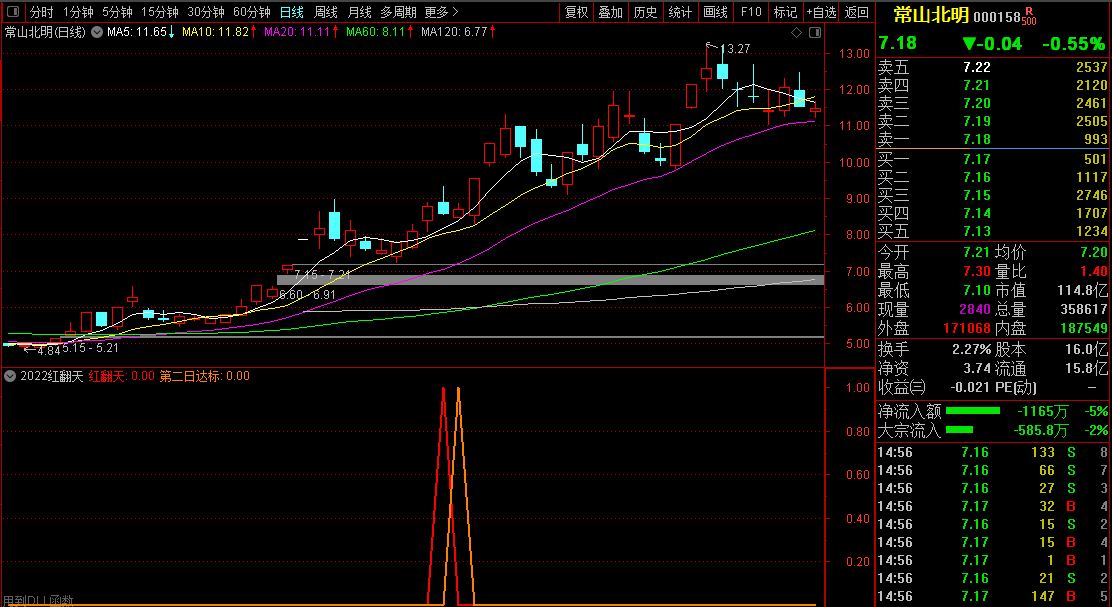Viewport: 1112px width, 607px height.
Task: Open the 更多 > period menu
Action: [441, 12]
